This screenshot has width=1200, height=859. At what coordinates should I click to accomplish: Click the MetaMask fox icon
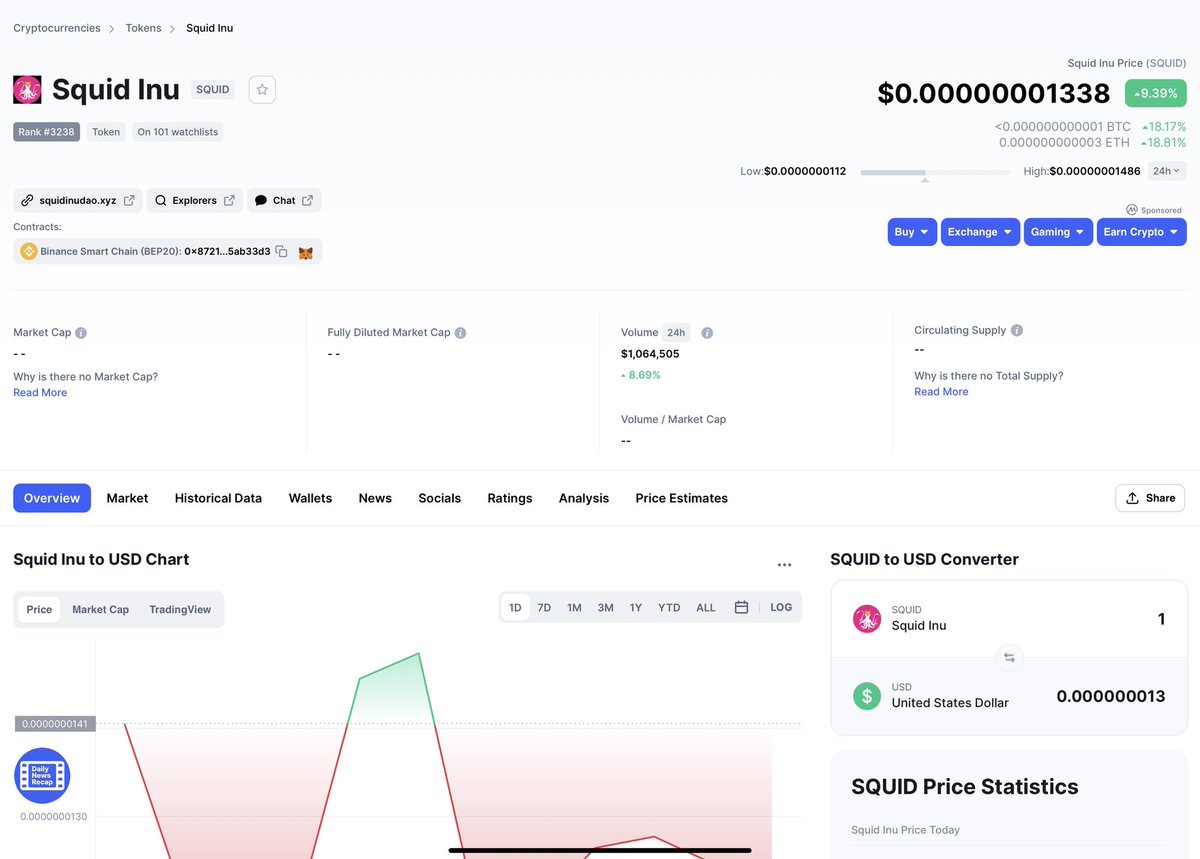coord(306,253)
